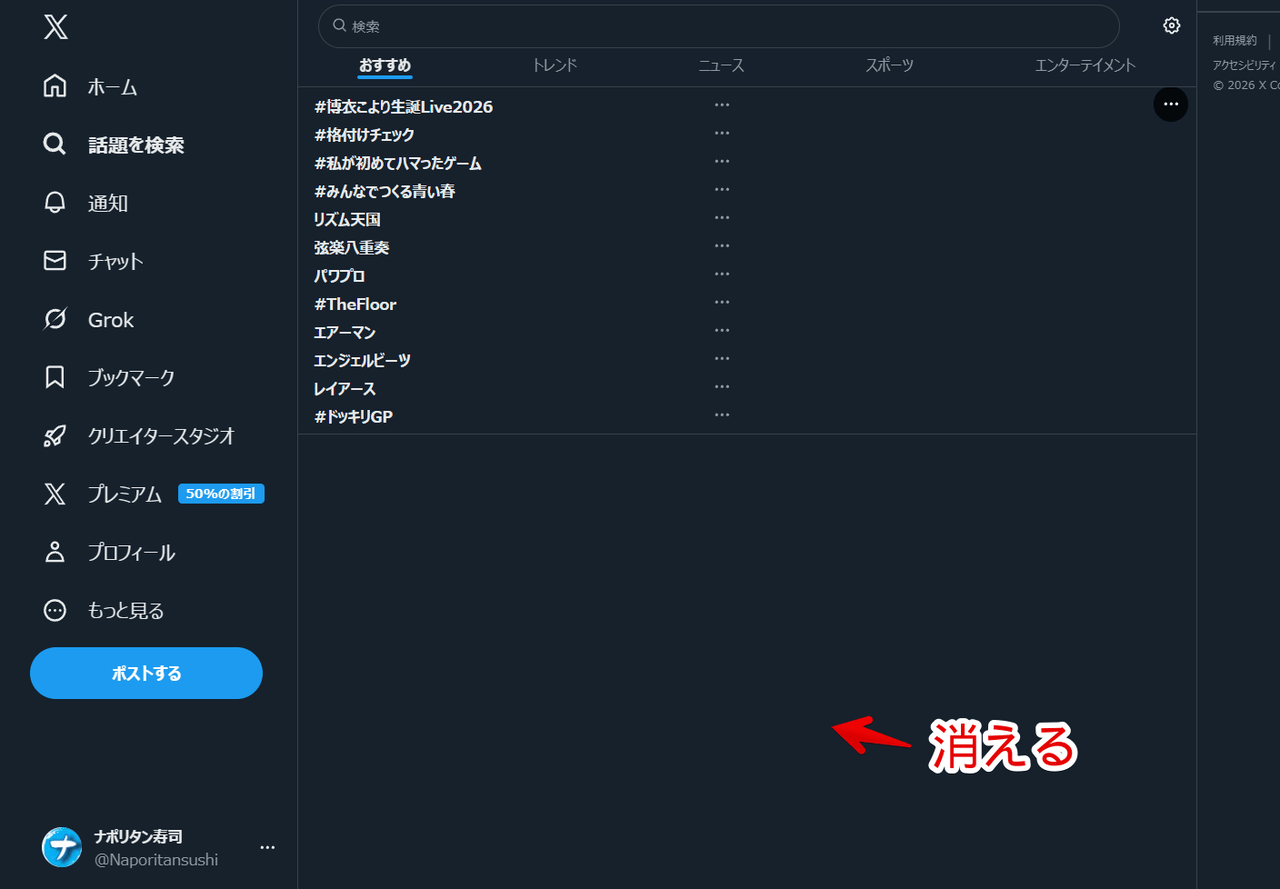Click the 利用規約 footer link
This screenshot has width=1280, height=889.
1234,41
